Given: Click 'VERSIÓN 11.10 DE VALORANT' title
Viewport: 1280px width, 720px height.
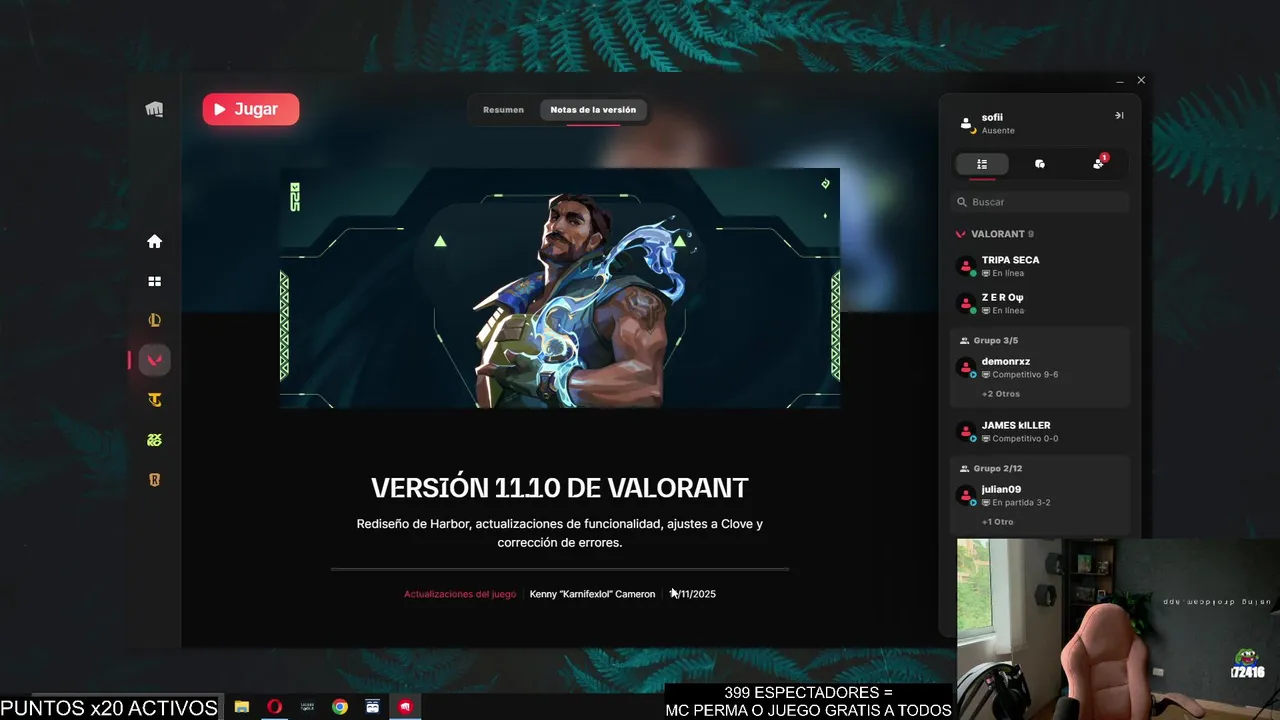Looking at the screenshot, I should click(x=560, y=488).
